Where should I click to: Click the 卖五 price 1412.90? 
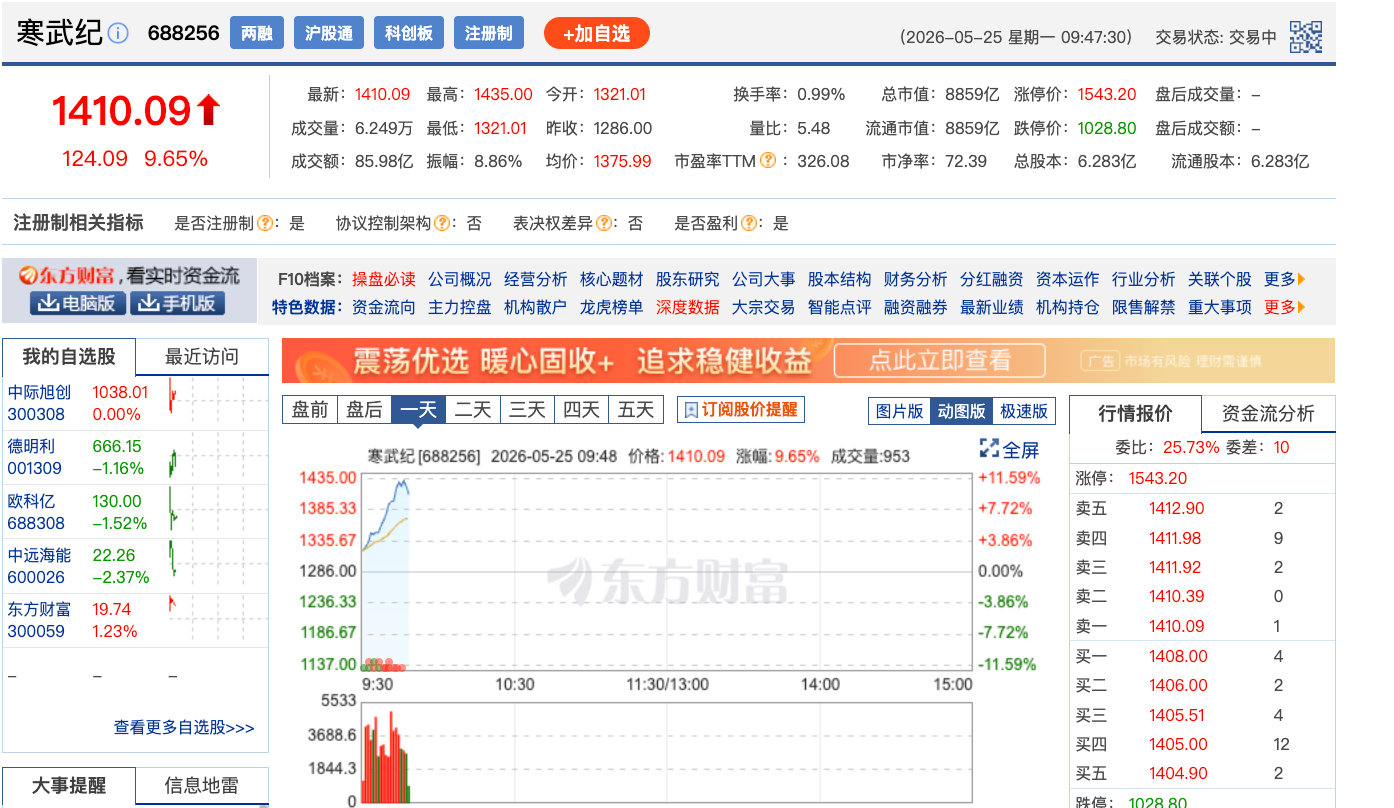pyautogui.click(x=1177, y=508)
